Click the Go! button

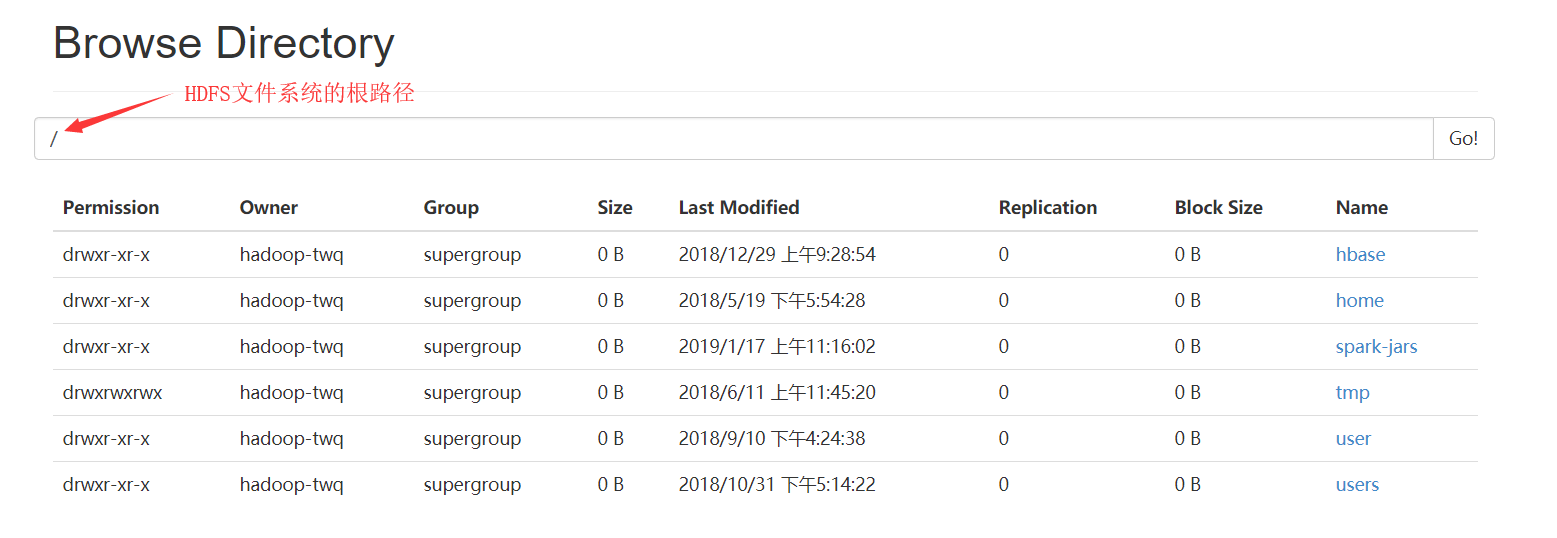coord(1464,139)
